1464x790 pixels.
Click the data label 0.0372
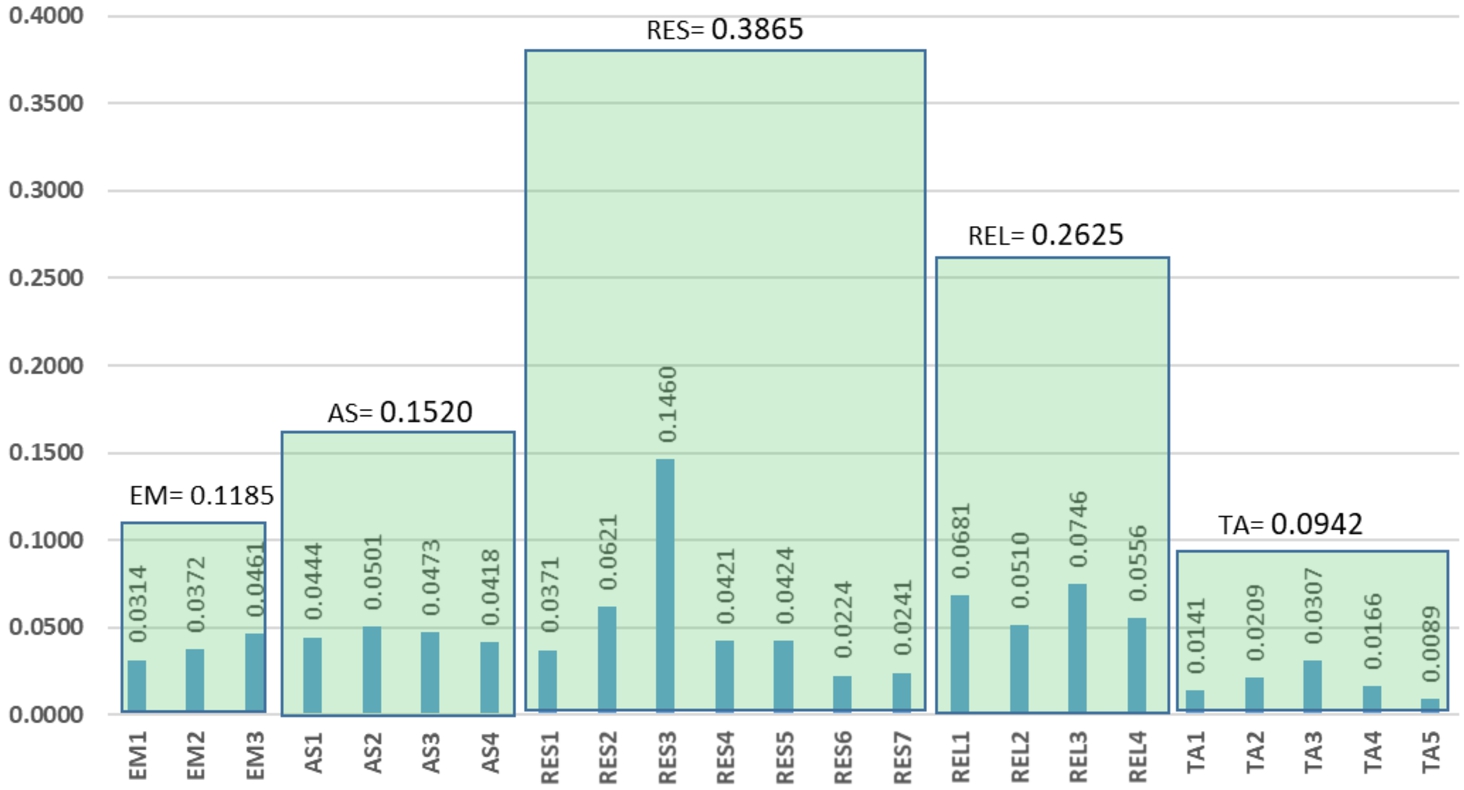[197, 594]
